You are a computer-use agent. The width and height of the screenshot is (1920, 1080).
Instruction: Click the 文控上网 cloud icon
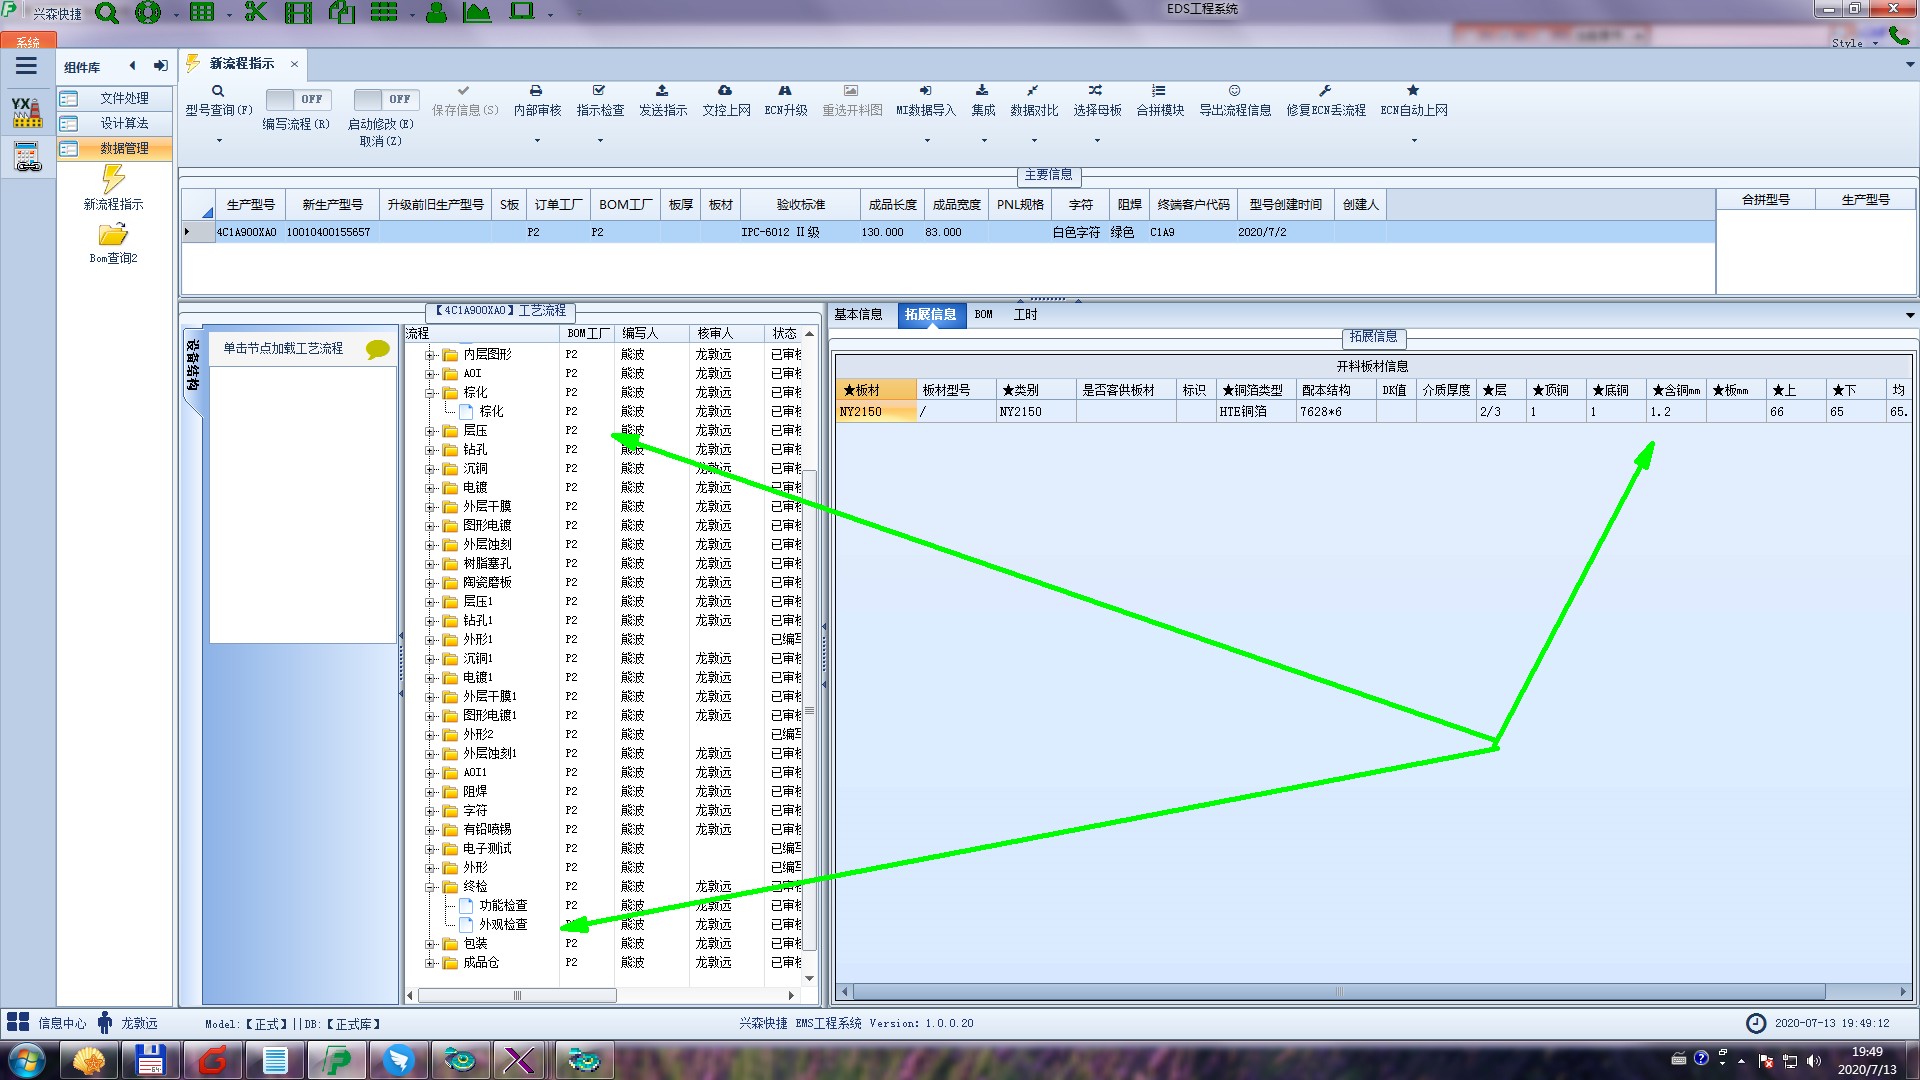coord(725,91)
